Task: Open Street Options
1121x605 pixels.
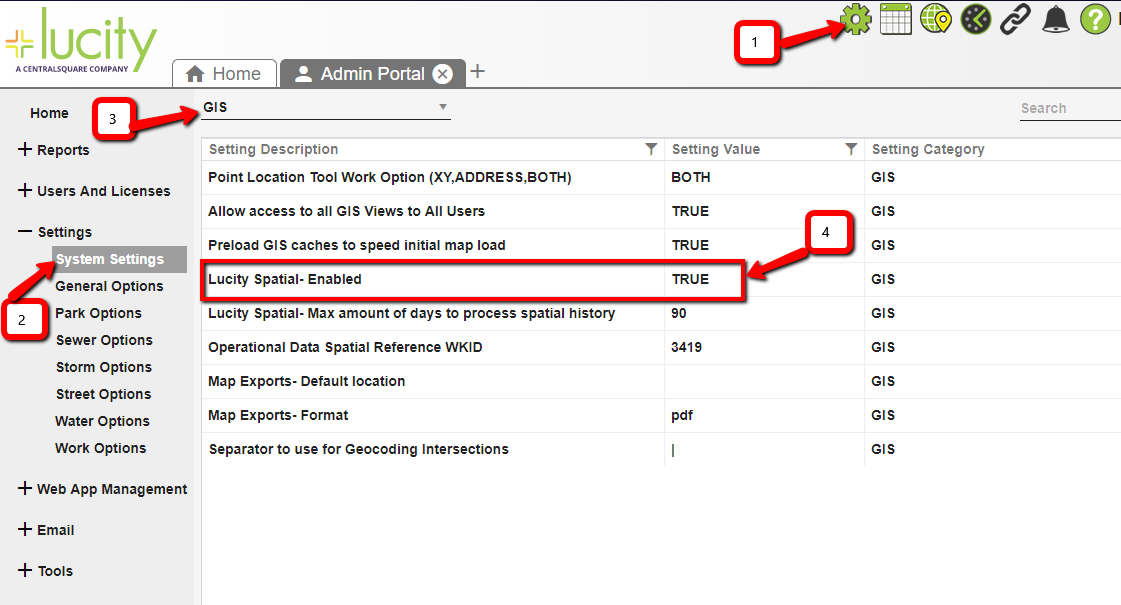Action: click(x=104, y=394)
